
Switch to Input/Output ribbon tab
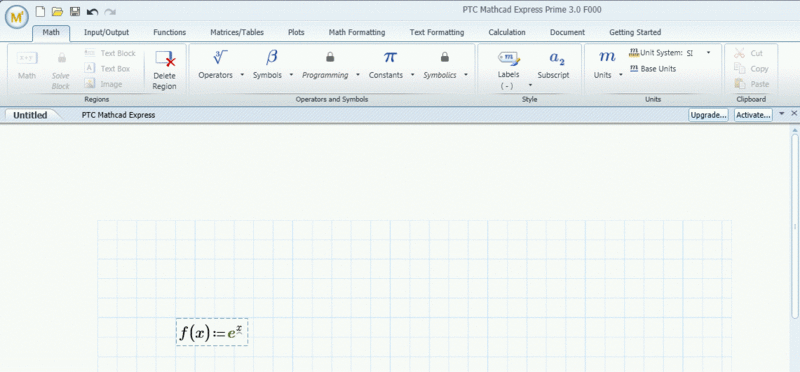pyautogui.click(x=107, y=32)
